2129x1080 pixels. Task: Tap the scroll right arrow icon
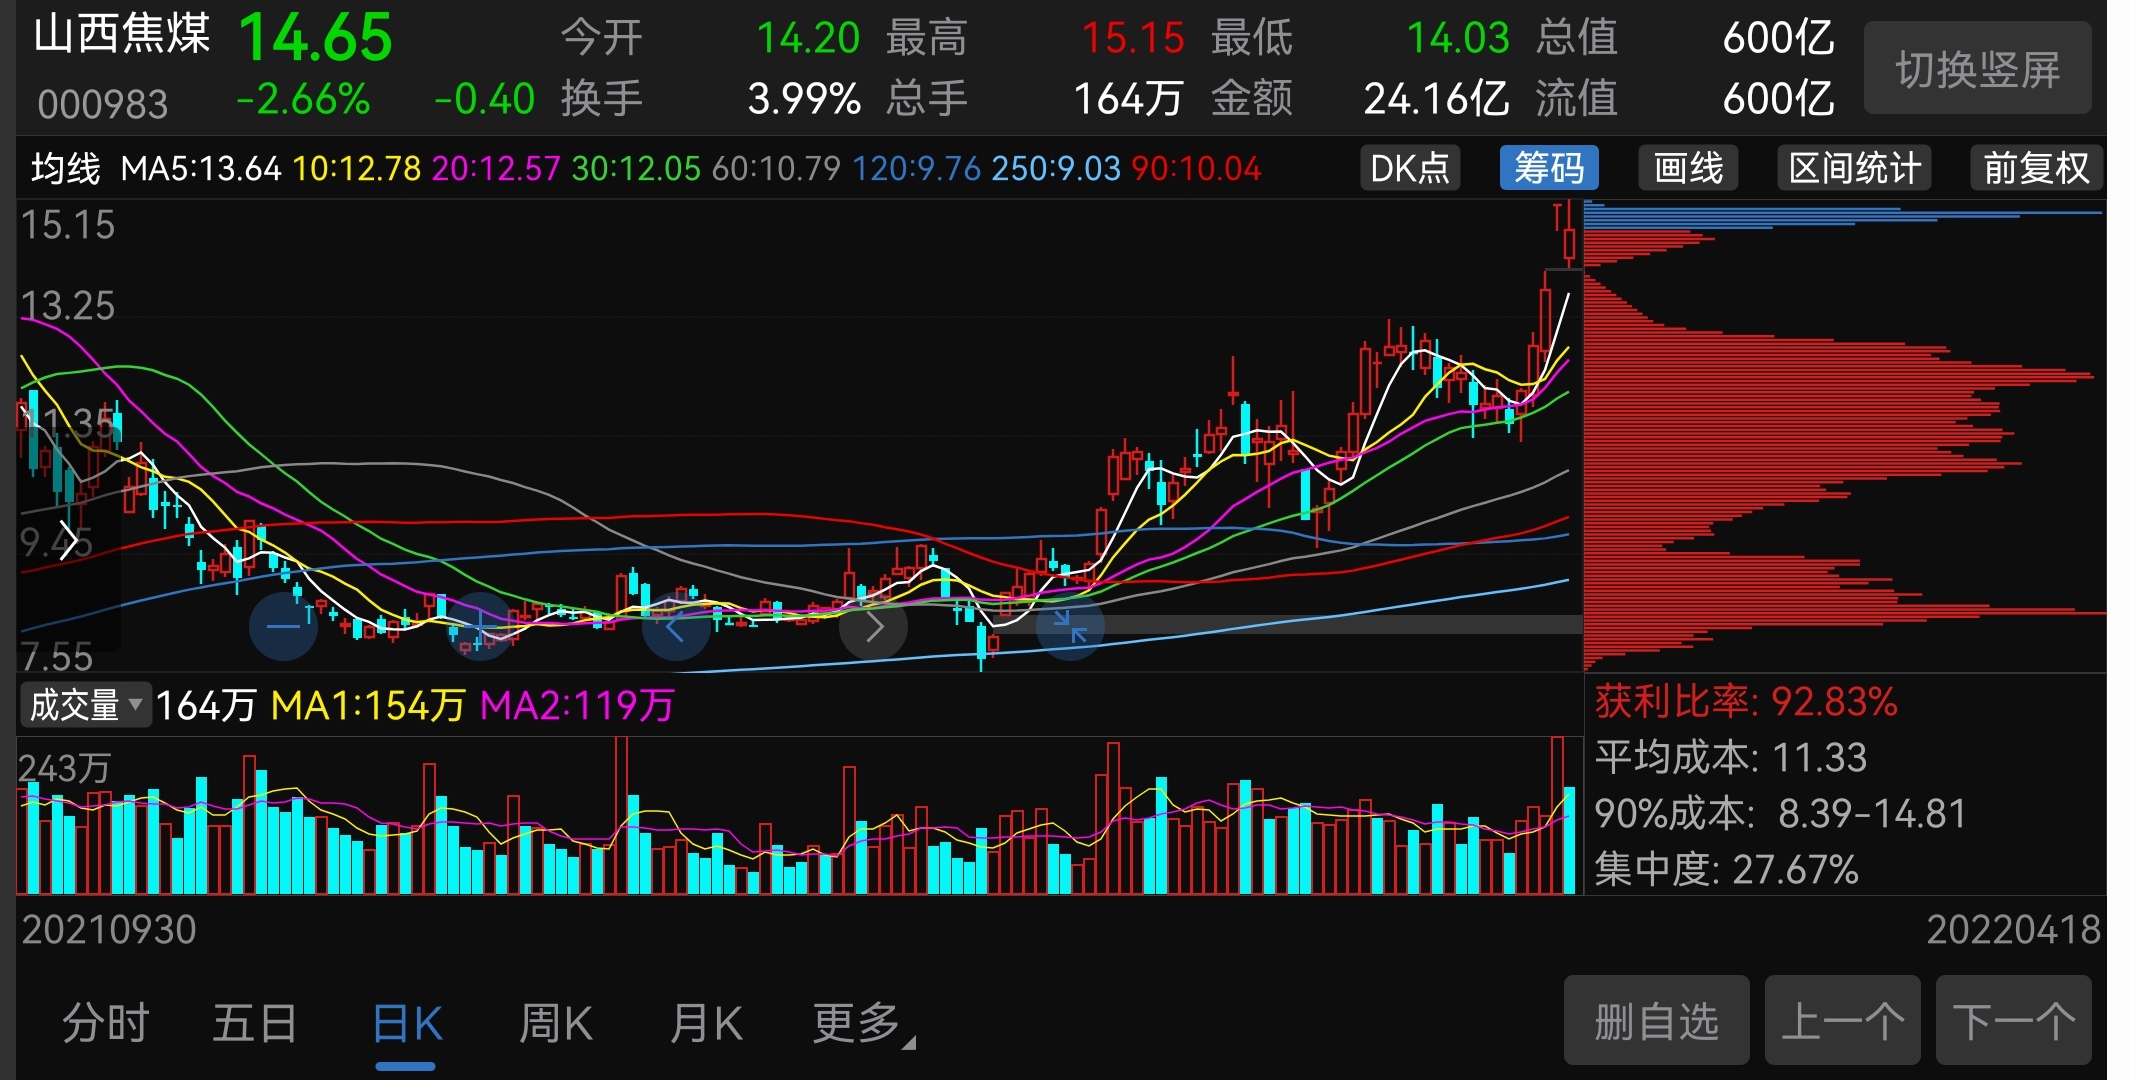(873, 627)
